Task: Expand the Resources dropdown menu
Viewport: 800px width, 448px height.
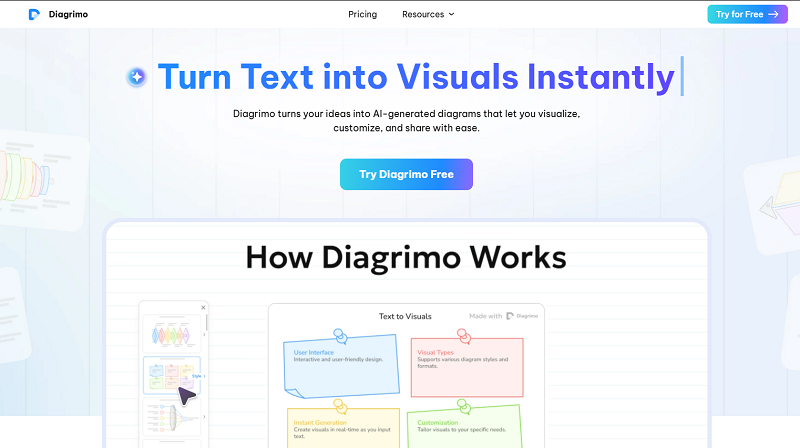Action: tap(428, 14)
